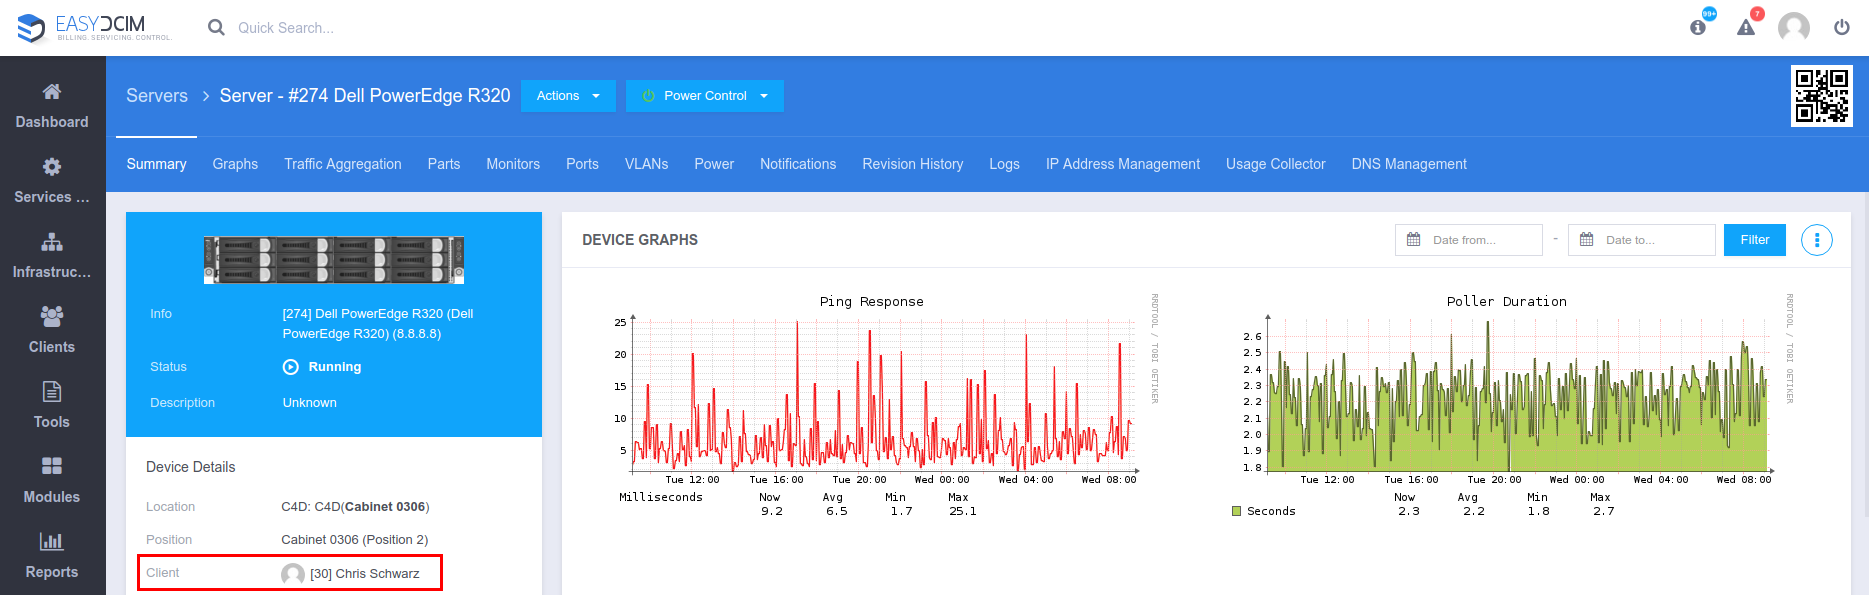The image size is (1869, 595).
Task: Expand the Actions dropdown
Action: [x=568, y=96]
